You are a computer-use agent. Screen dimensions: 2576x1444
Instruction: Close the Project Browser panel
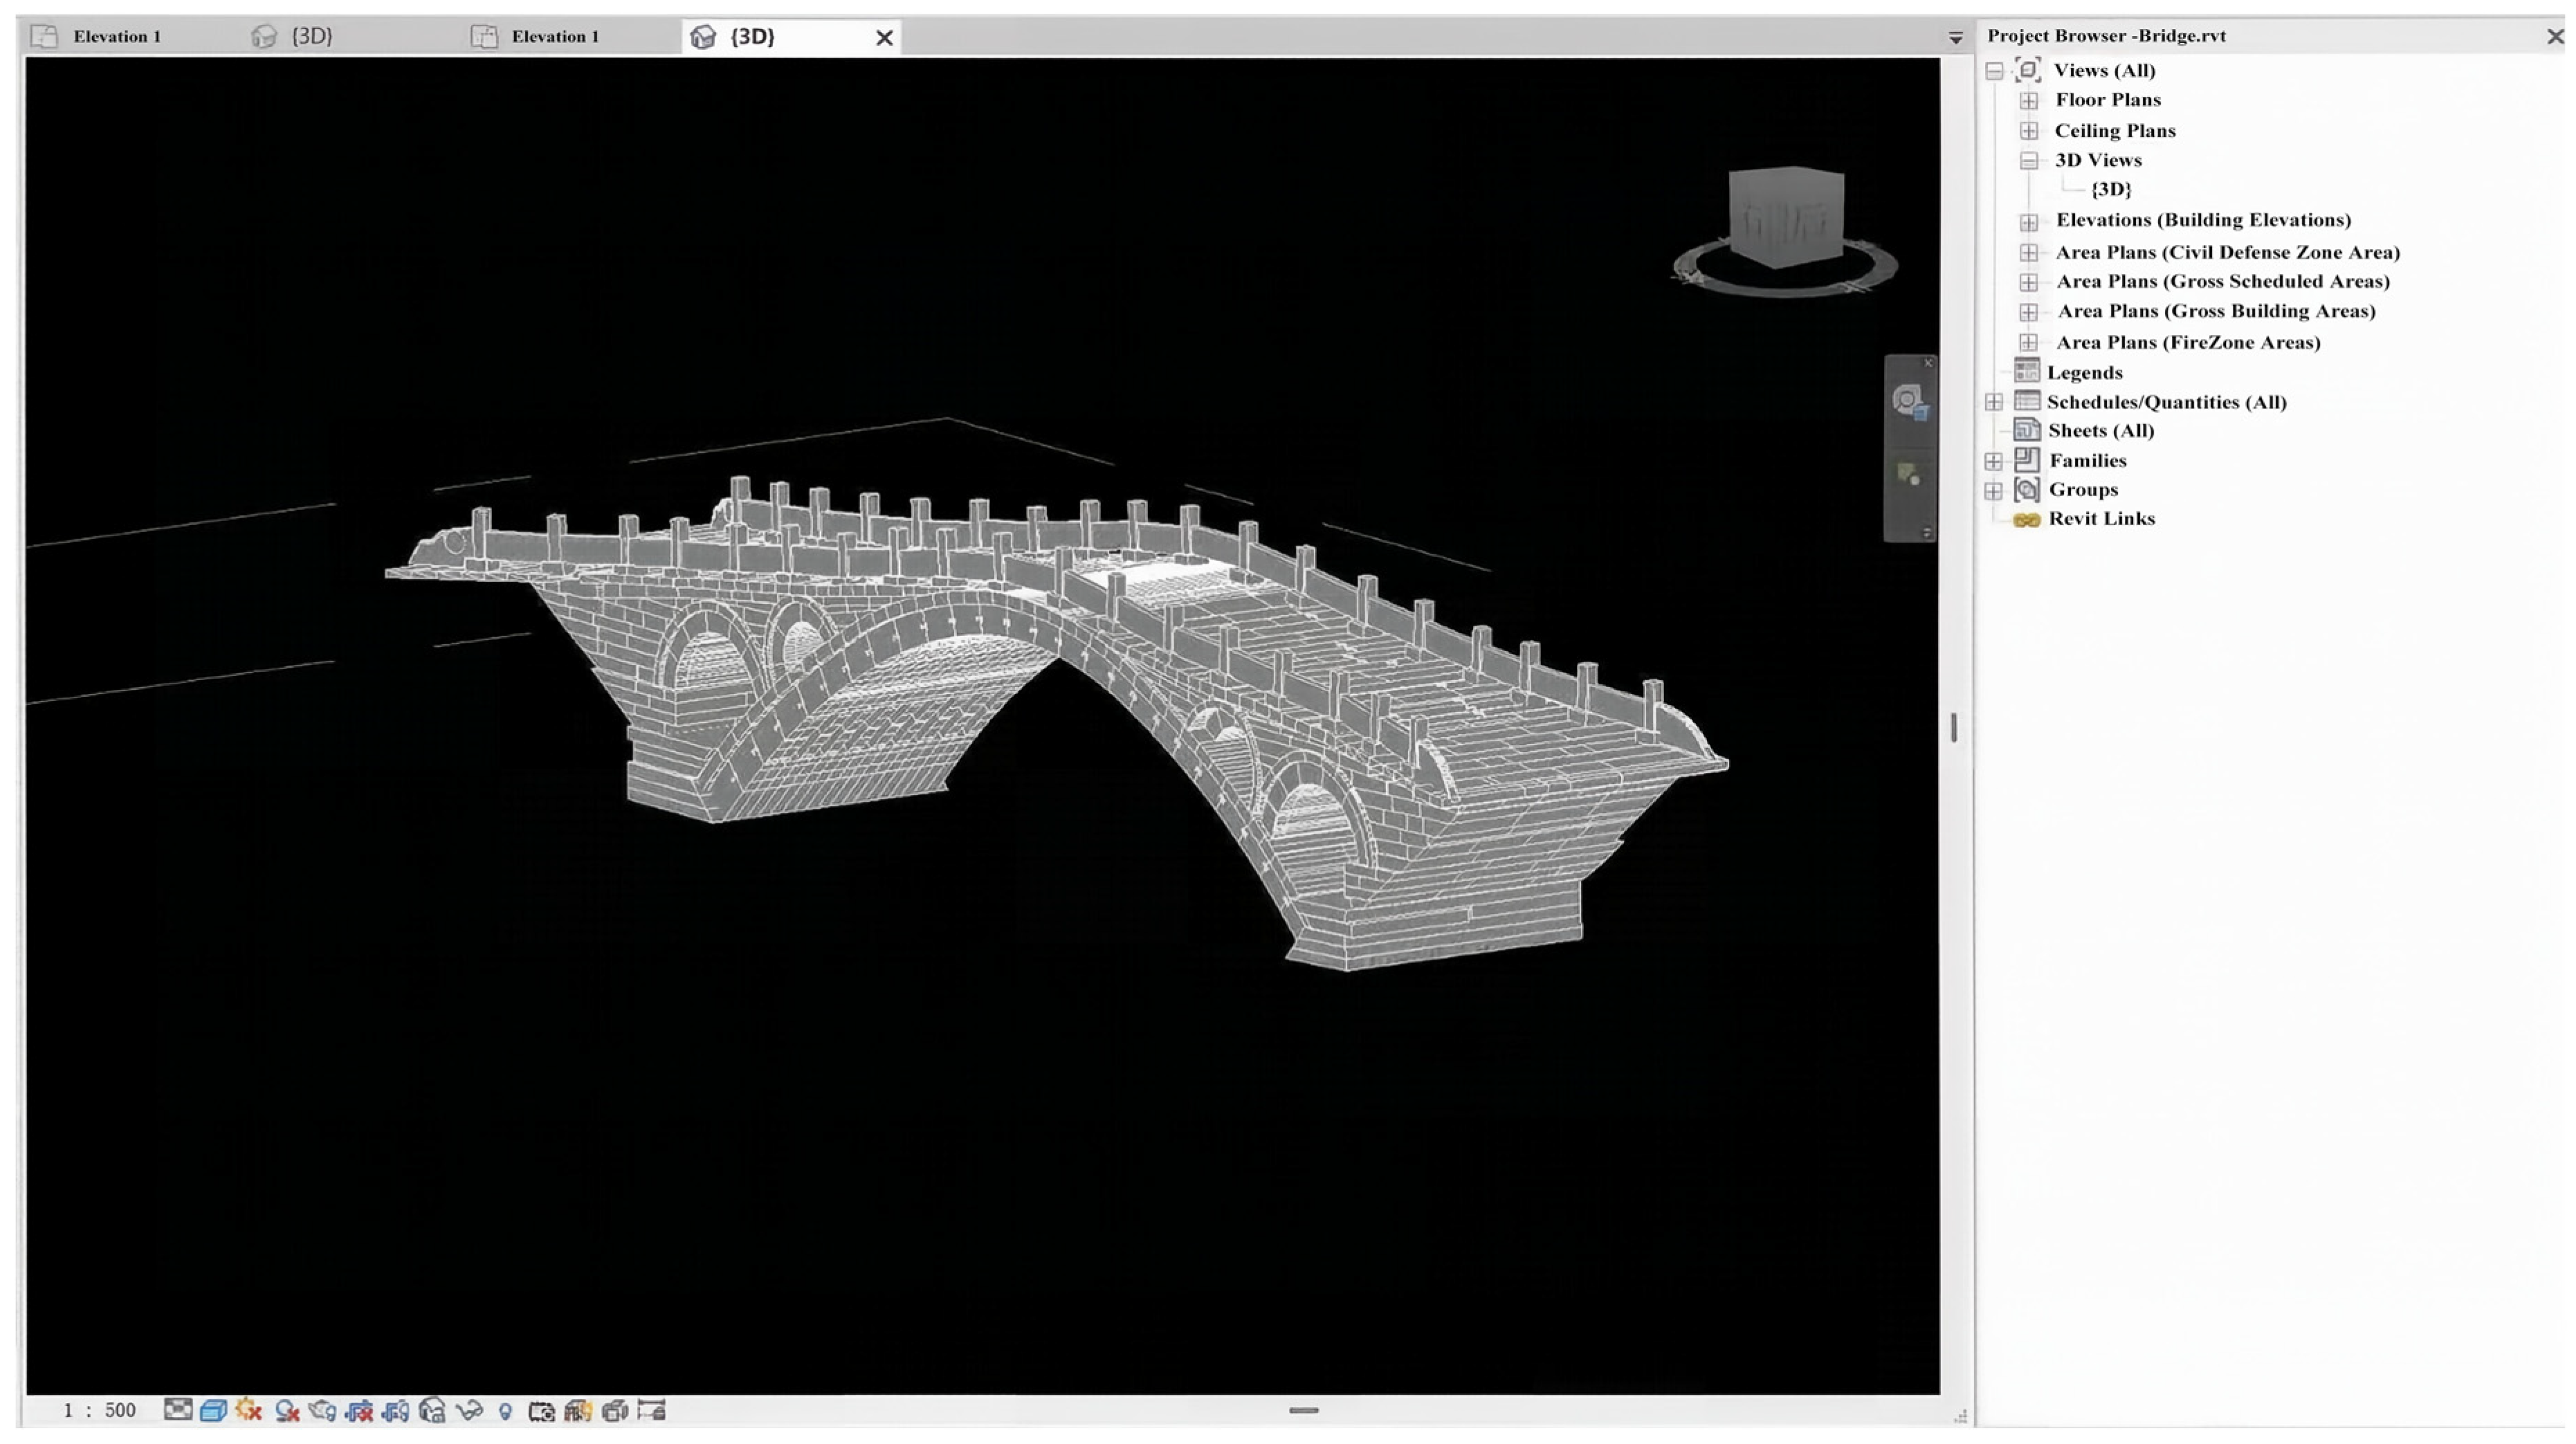pyautogui.click(x=2555, y=36)
